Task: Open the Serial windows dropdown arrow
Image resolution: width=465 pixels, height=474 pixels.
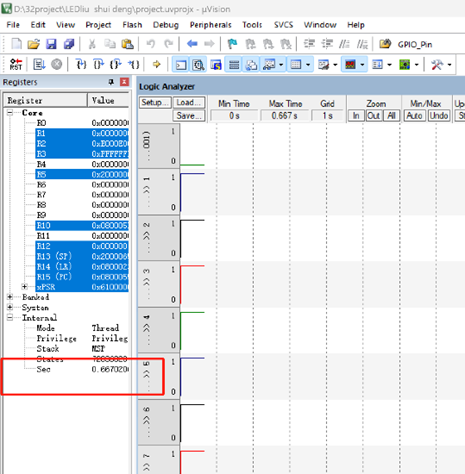Action: (x=335, y=65)
